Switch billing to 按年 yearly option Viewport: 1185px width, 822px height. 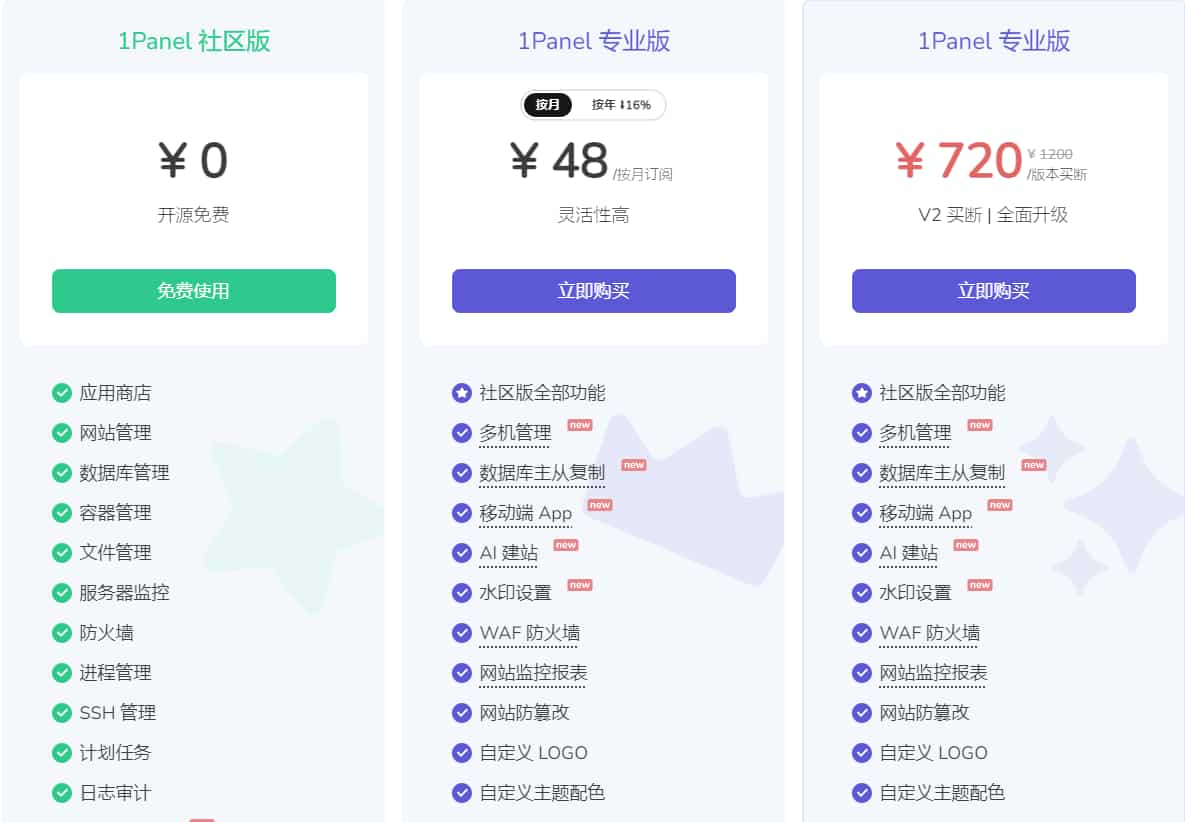click(x=620, y=105)
